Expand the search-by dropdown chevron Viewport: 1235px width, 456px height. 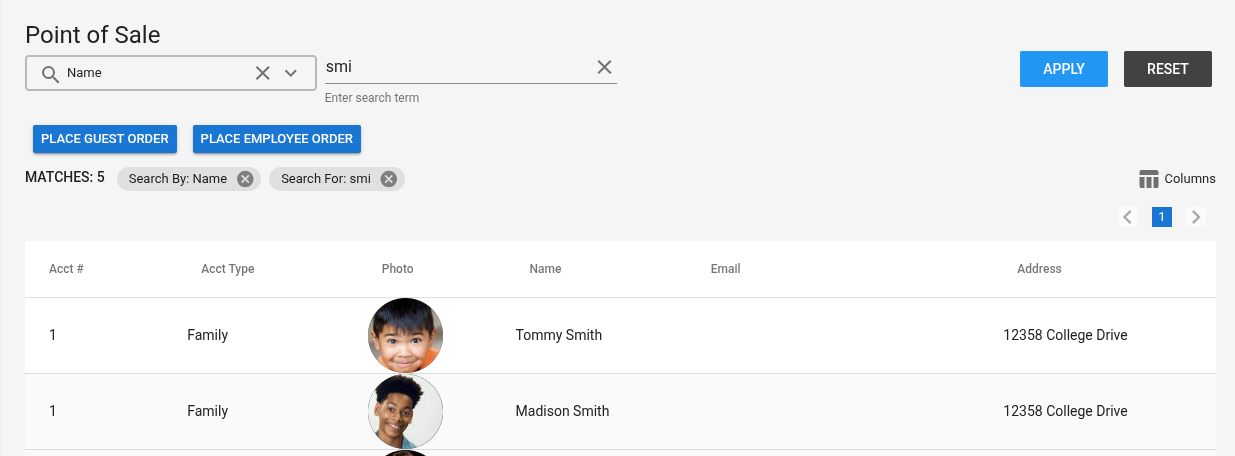[291, 73]
